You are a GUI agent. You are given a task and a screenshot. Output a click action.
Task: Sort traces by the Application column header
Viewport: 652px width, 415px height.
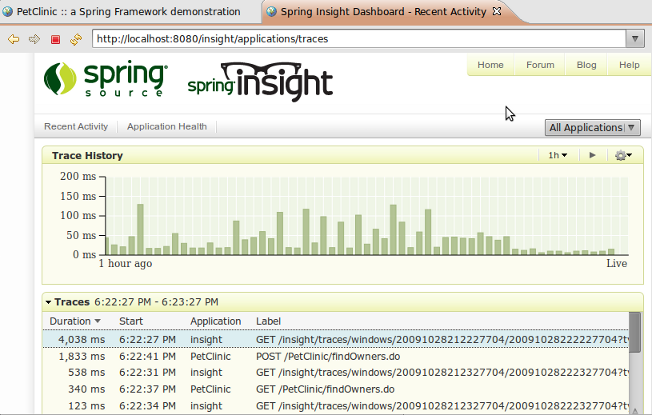click(215, 321)
